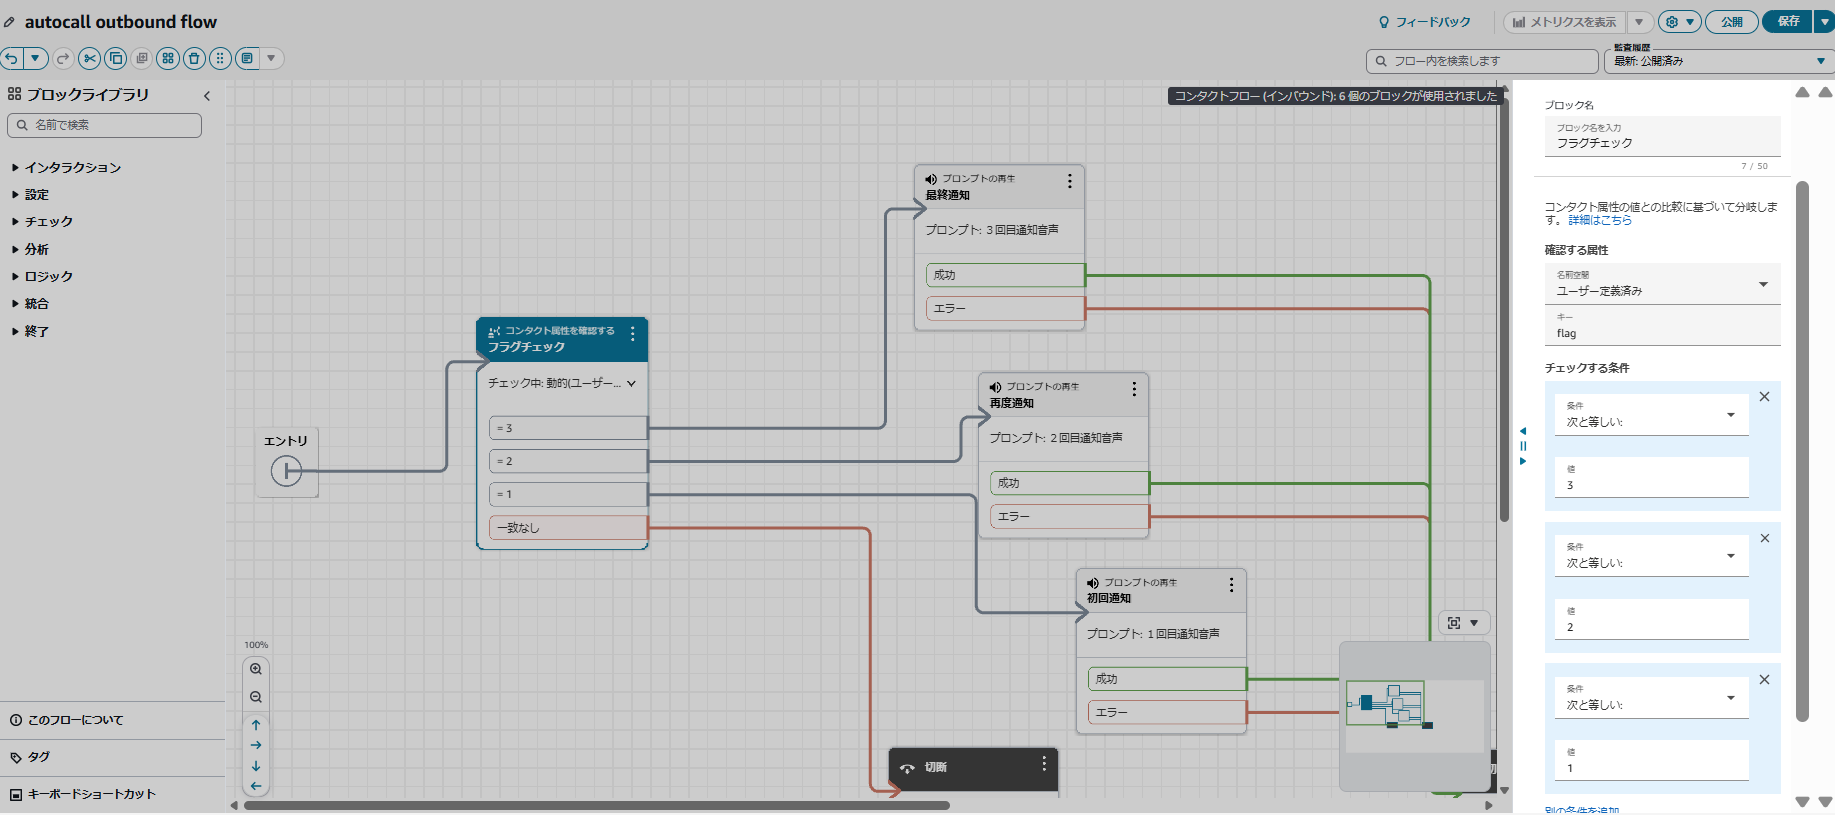The height and width of the screenshot is (815, 1835).
Task: Click the copy blocks icon
Action: tap(116, 59)
